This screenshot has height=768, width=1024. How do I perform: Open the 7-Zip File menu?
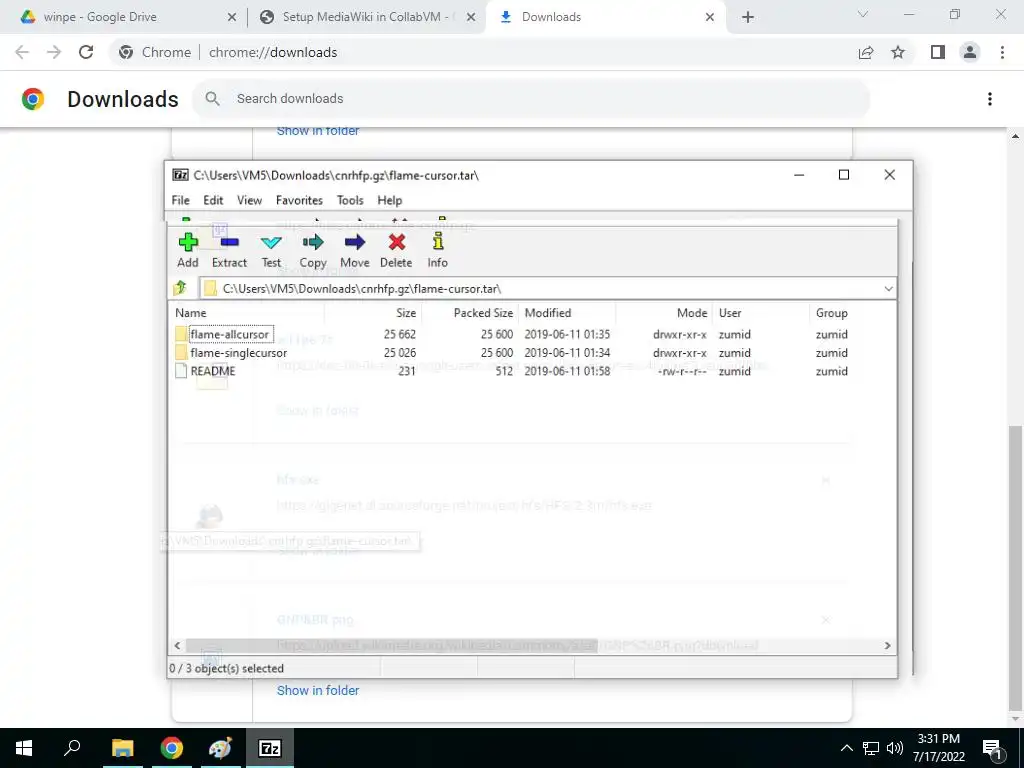pos(180,200)
